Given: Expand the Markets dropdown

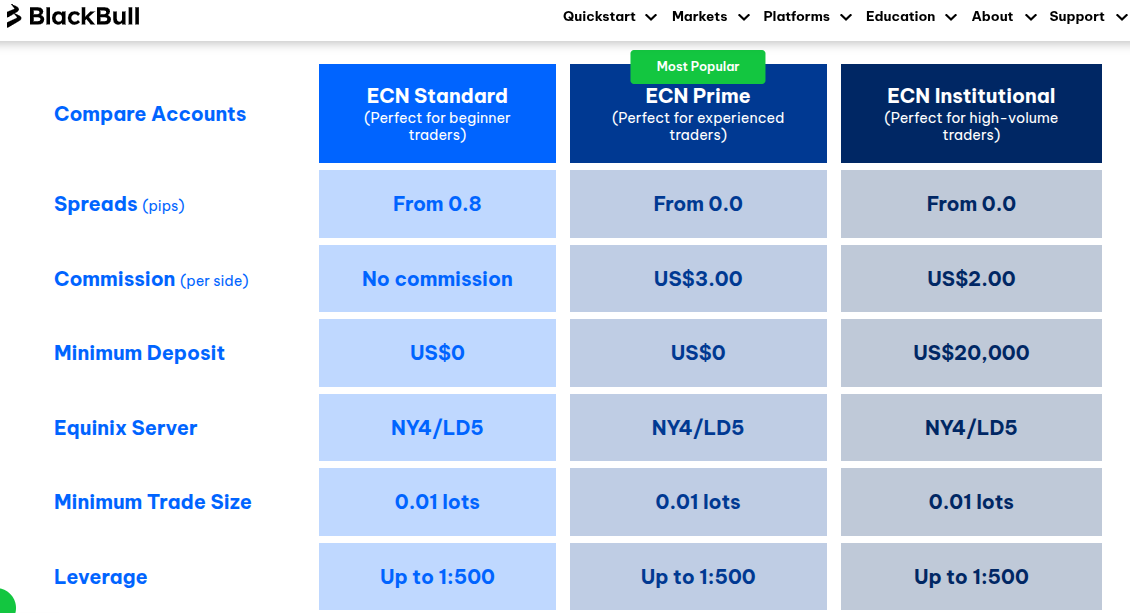Looking at the screenshot, I should tap(709, 17).
